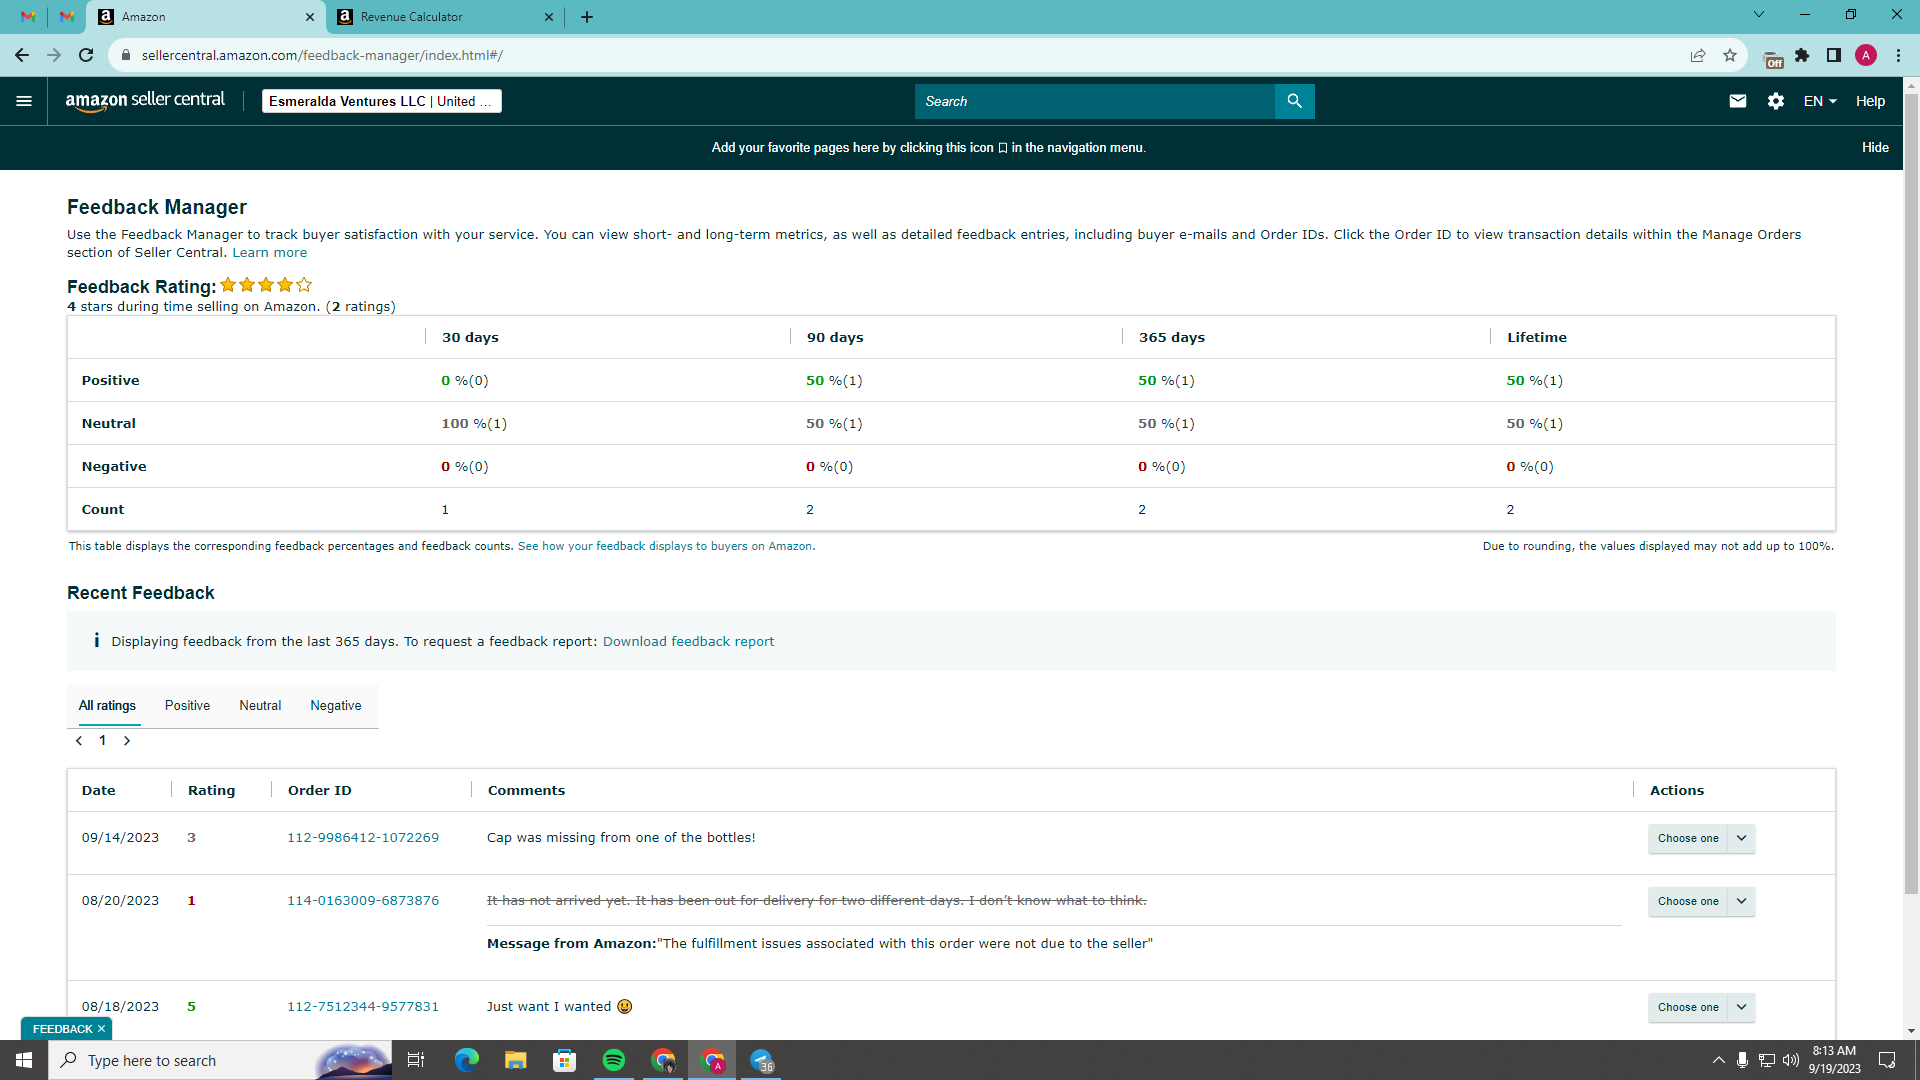Switch to the Positive feedback tab
The height and width of the screenshot is (1080, 1920).
point(187,706)
